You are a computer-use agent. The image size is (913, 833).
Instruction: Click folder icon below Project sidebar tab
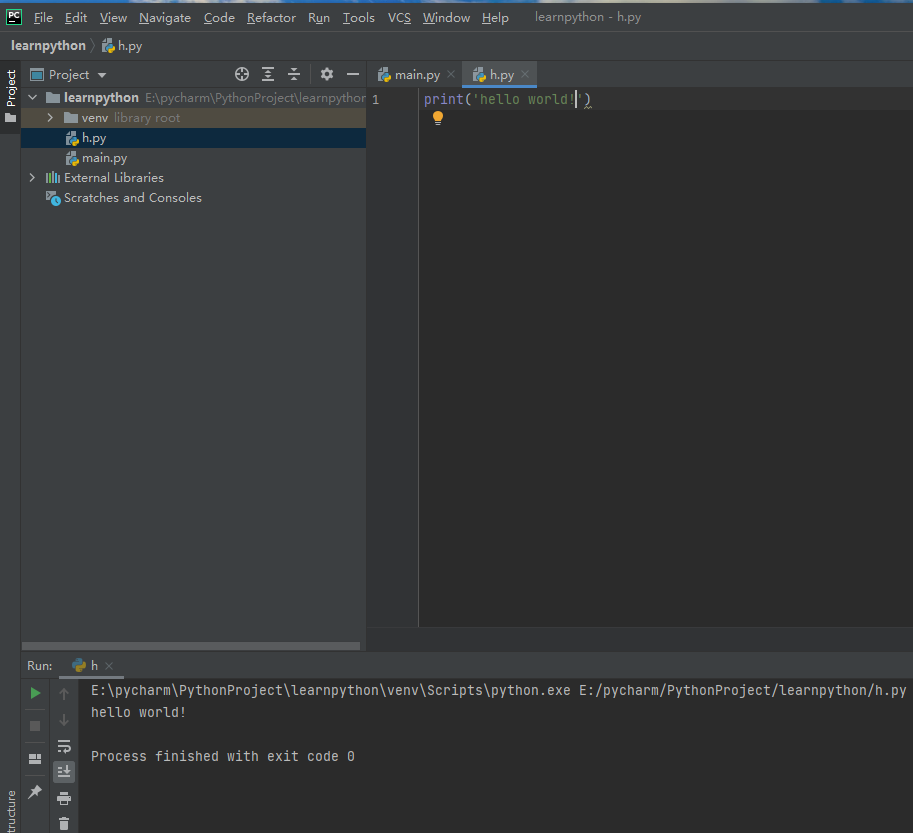pos(10,118)
